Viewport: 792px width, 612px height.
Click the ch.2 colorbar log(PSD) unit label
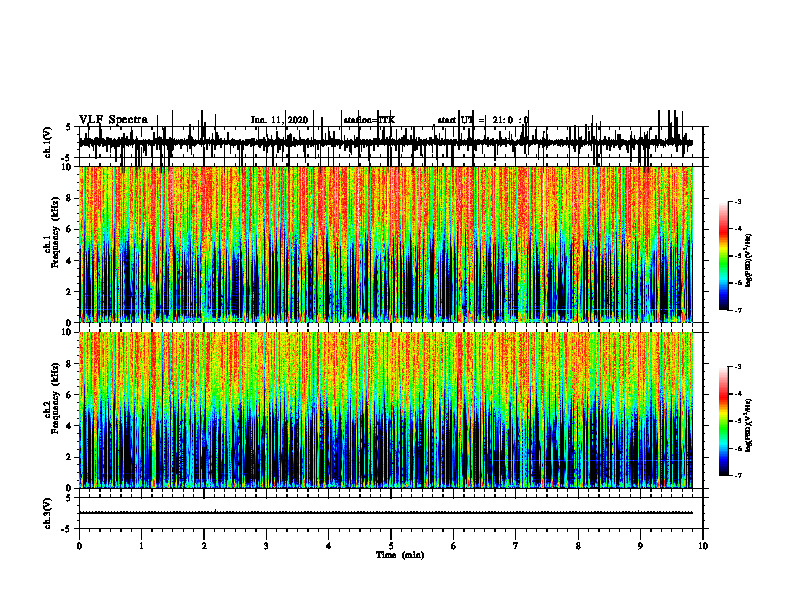pyautogui.click(x=748, y=426)
